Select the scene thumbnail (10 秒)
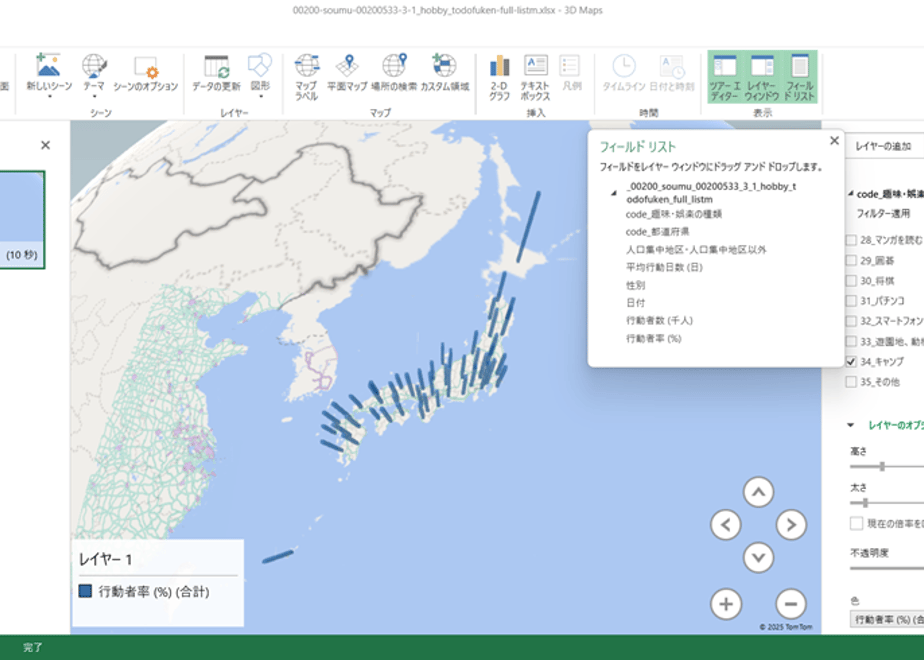 (22, 220)
